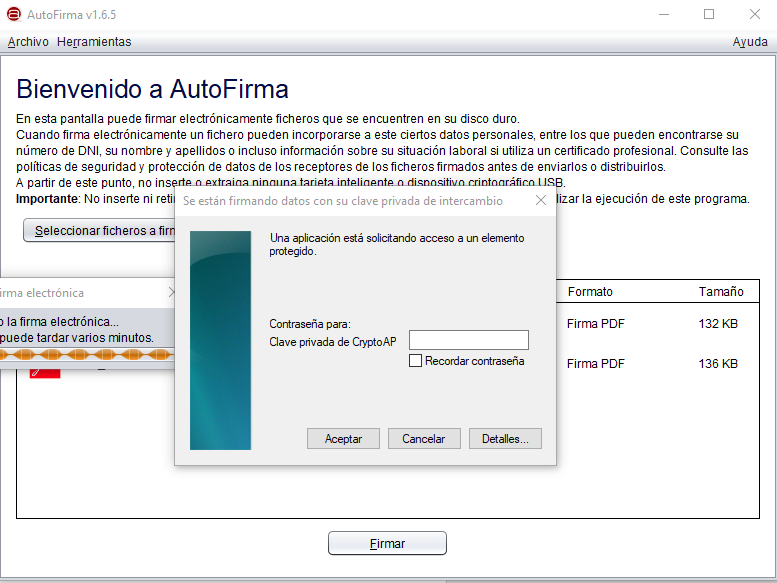Open the Ayuda menu
Viewport: 777px width, 583px height.
click(750, 42)
